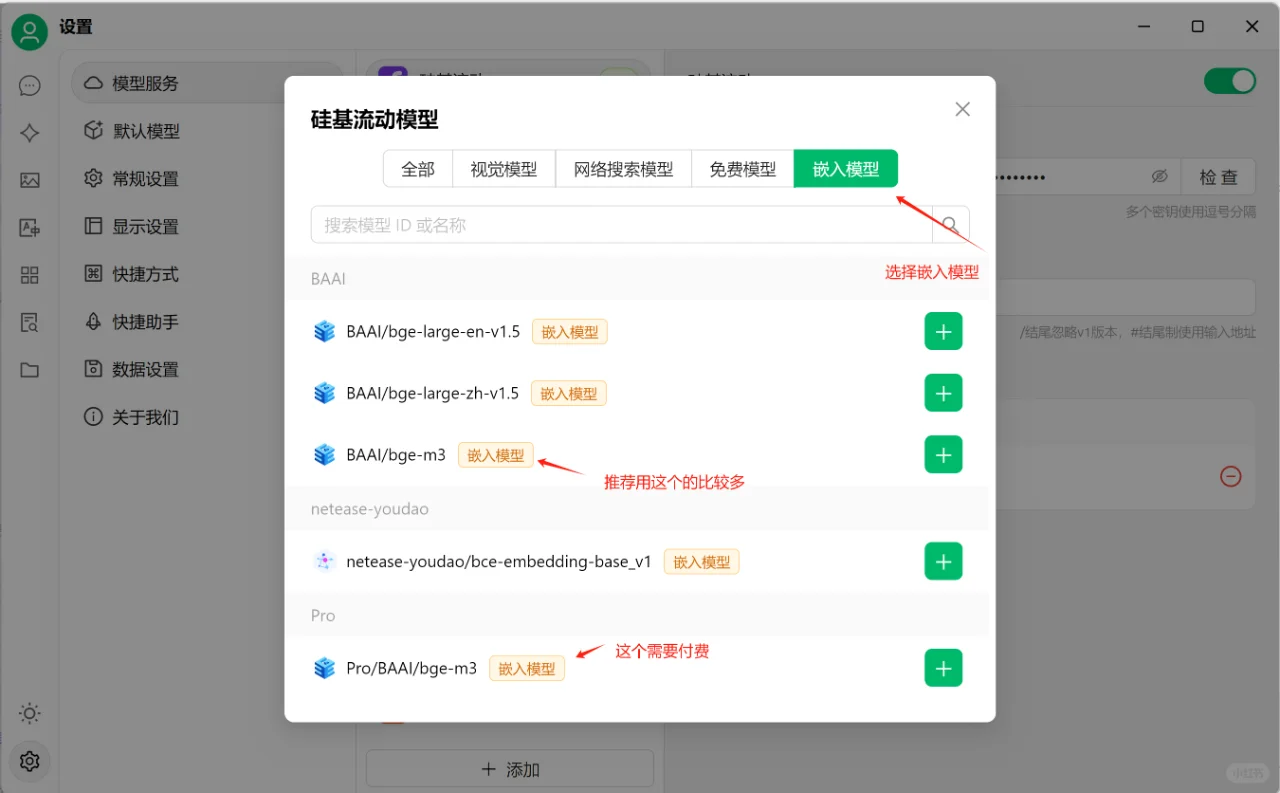Screen dimensions: 1280x793
Task: Switch between light and dark theme
Action: point(29,713)
